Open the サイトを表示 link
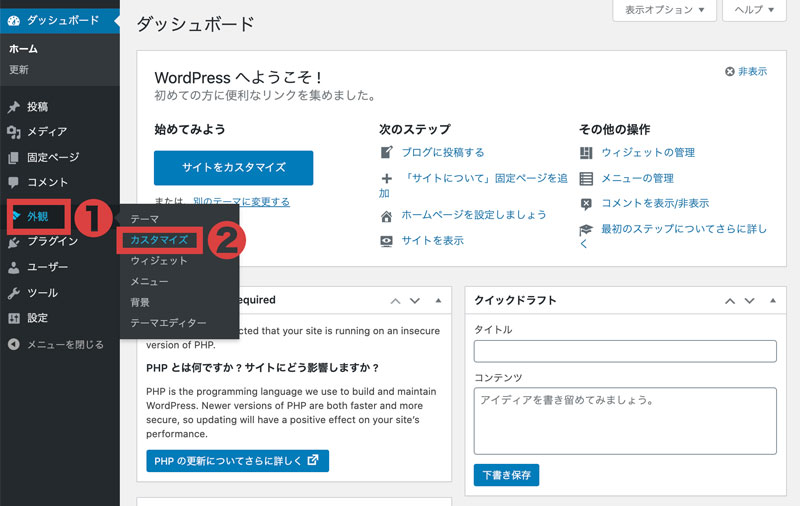This screenshot has width=800, height=506. [433, 241]
